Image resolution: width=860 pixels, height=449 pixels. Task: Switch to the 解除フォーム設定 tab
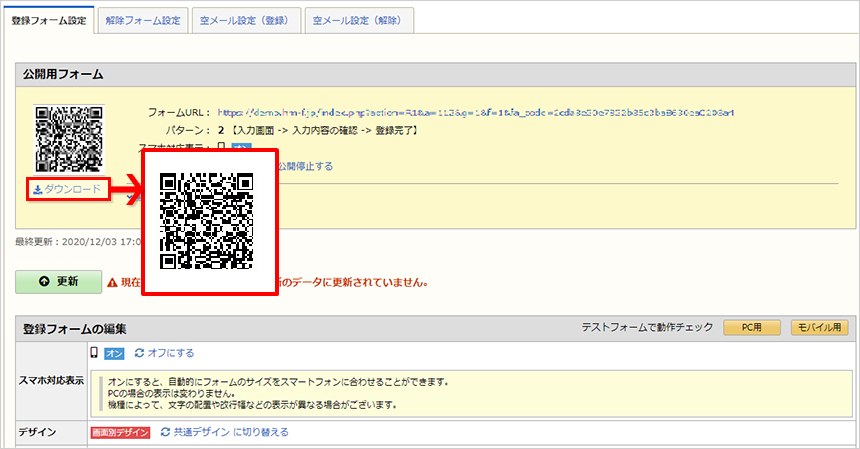click(x=143, y=20)
